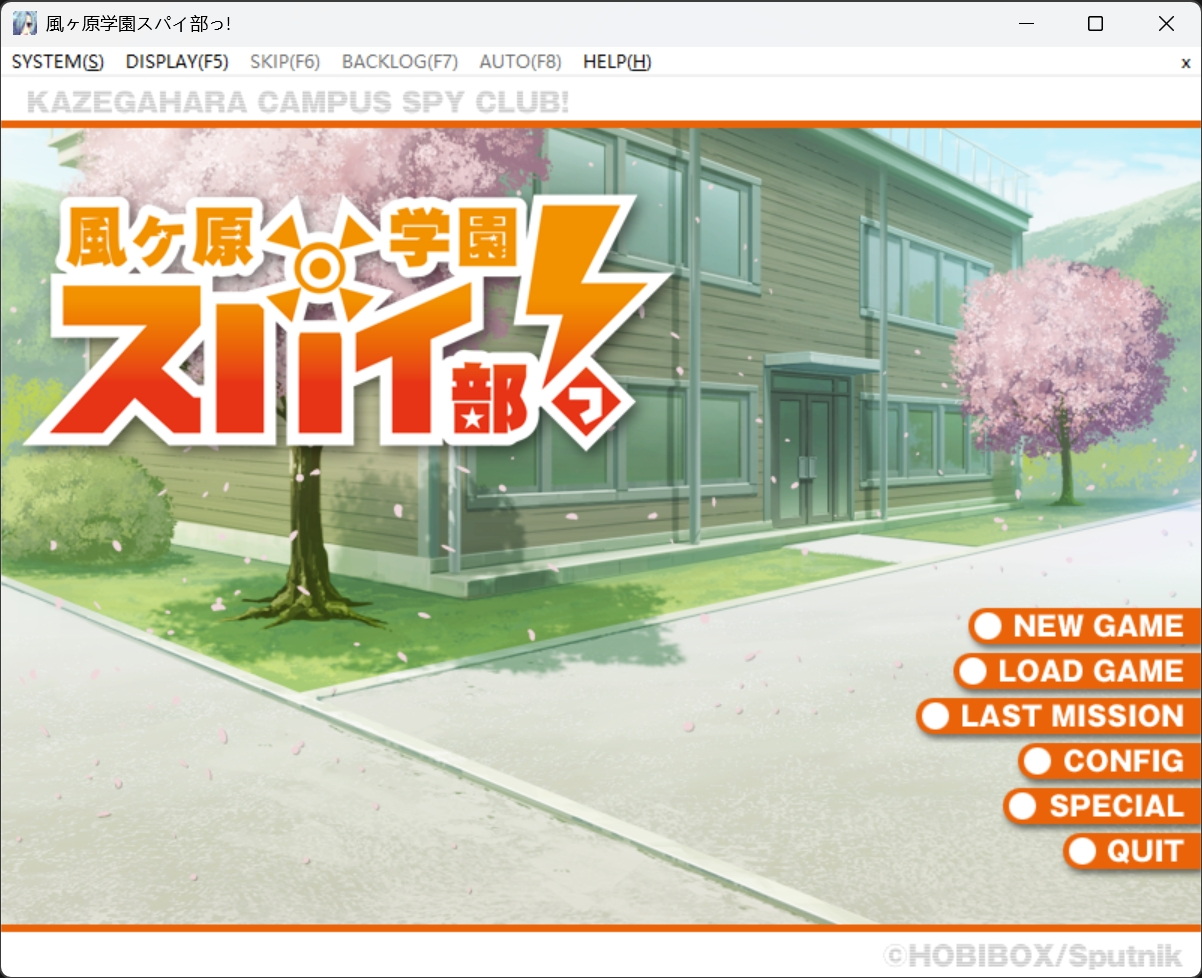The height and width of the screenshot is (978, 1202).
Task: Minimize the game window
Action: pyautogui.click(x=1025, y=24)
